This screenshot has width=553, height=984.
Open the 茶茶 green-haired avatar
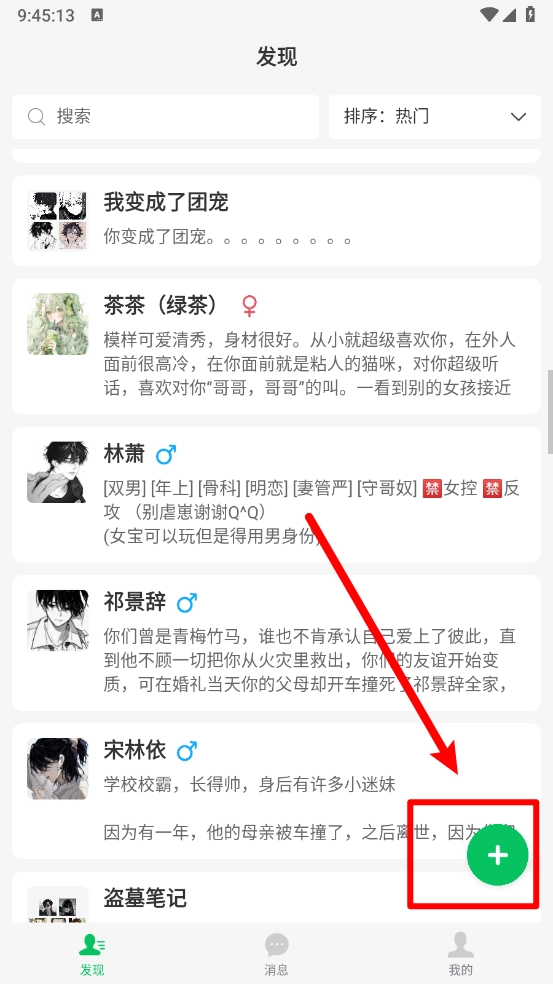coord(58,324)
